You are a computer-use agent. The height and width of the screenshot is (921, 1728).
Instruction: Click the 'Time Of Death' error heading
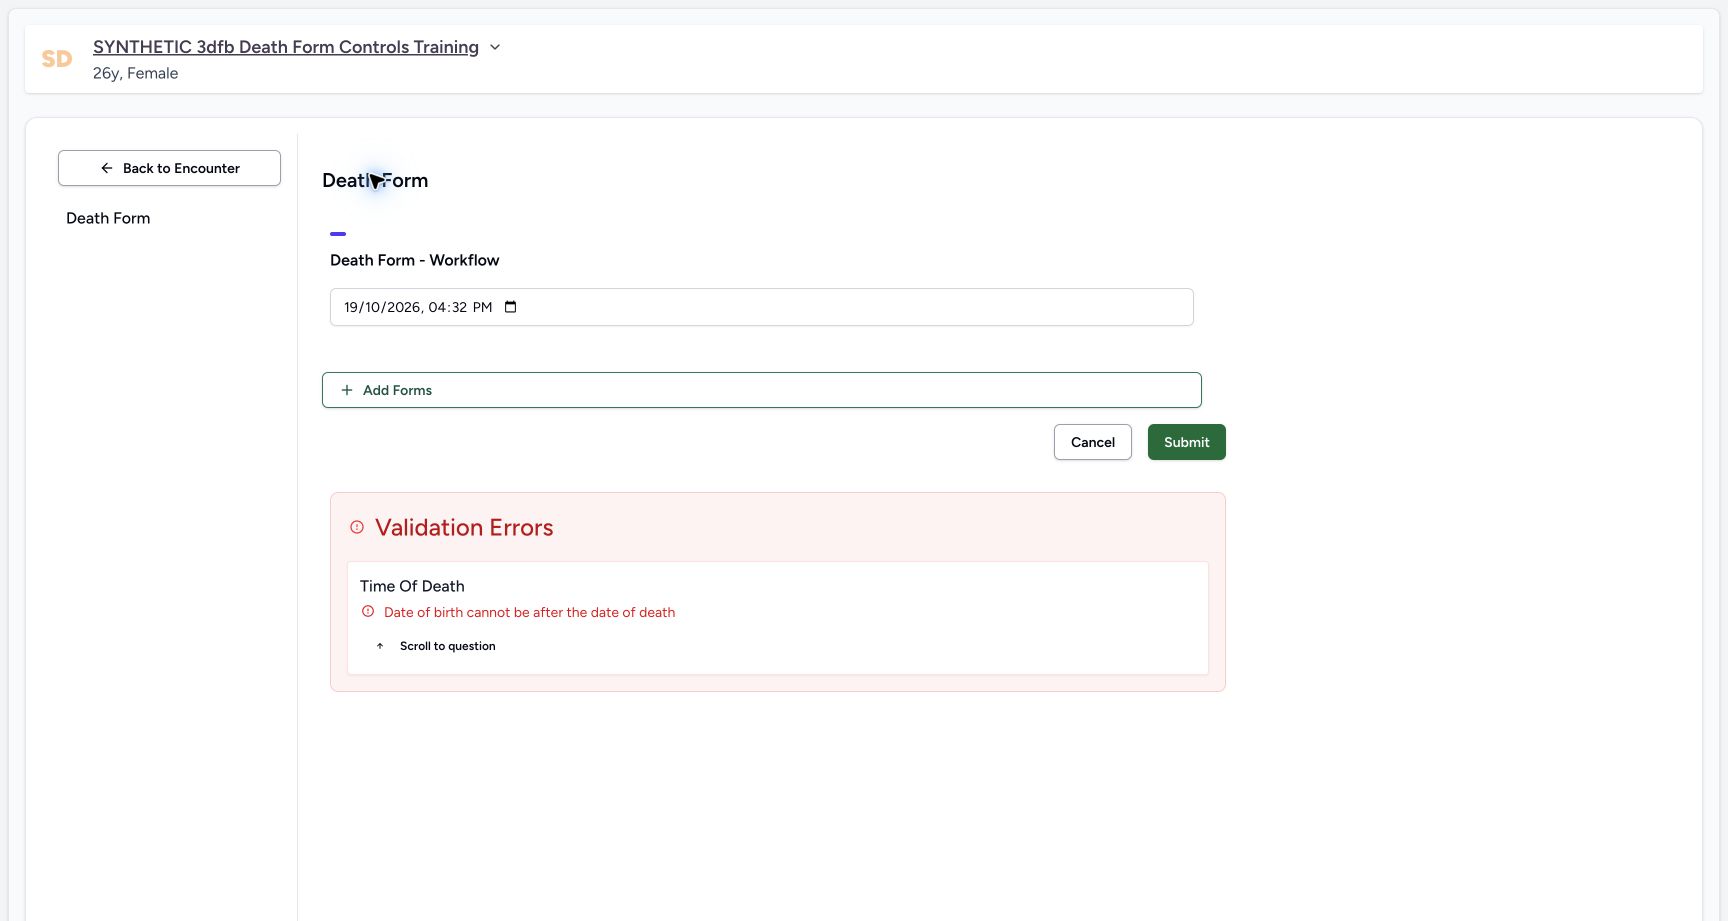[x=412, y=586]
